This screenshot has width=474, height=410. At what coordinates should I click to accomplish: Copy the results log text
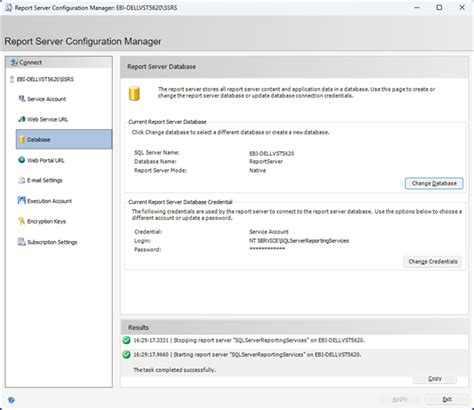(x=435, y=379)
